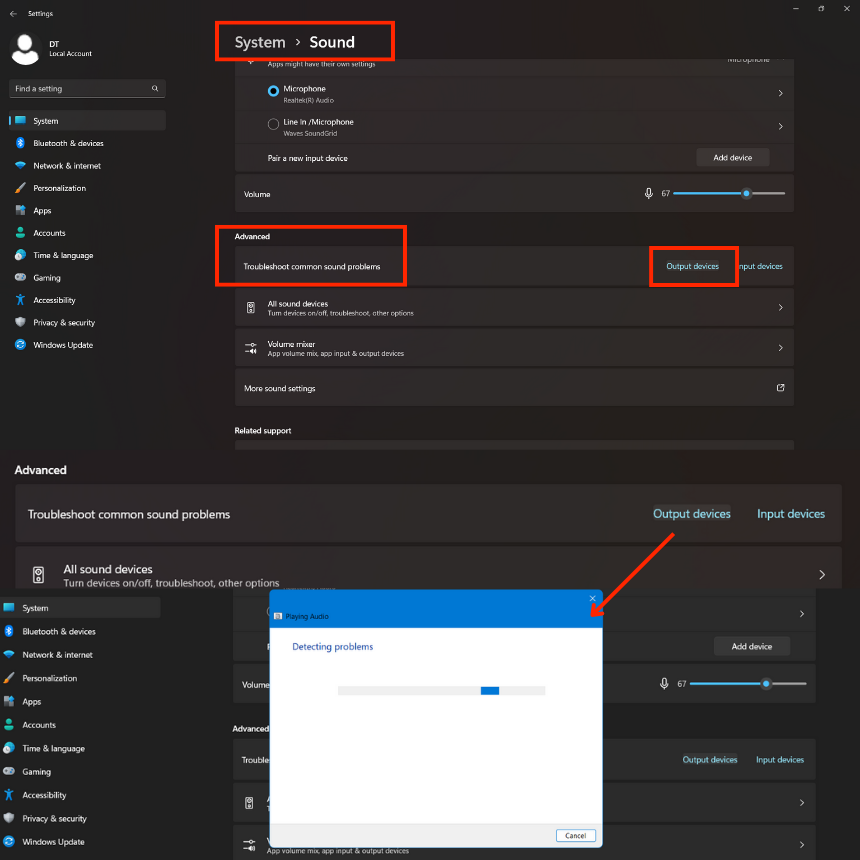Click the external link icon on More sound settings
Image resolution: width=860 pixels, height=860 pixels.
[780, 388]
